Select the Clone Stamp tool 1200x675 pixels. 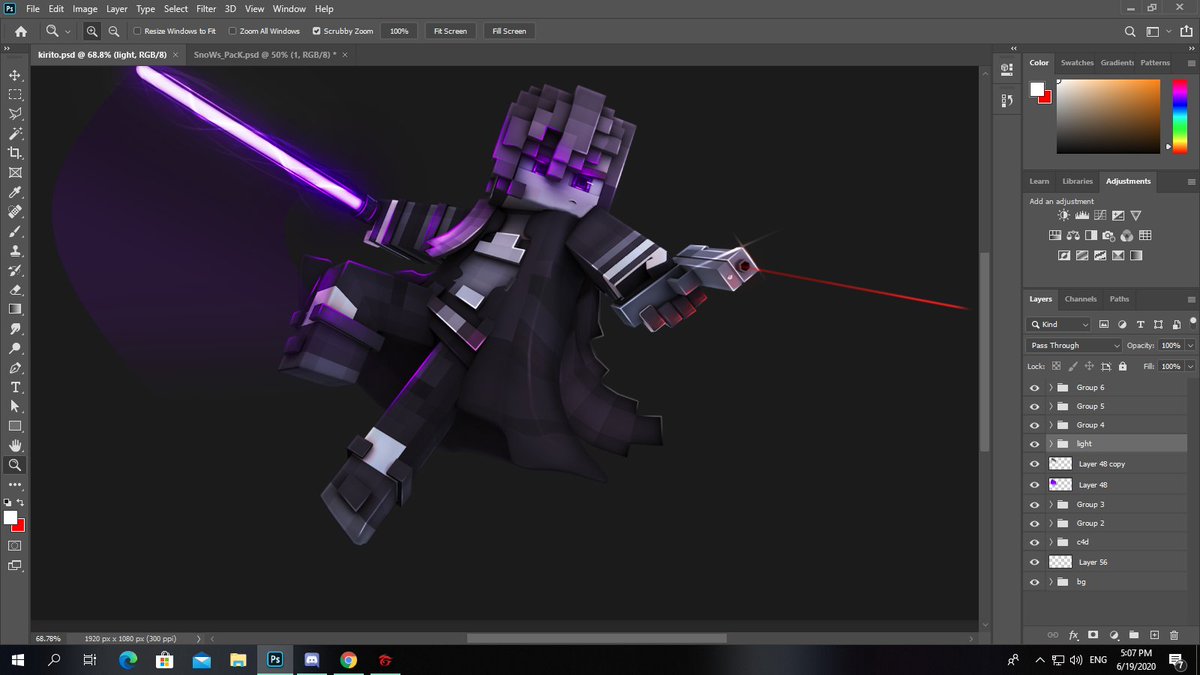pos(15,250)
